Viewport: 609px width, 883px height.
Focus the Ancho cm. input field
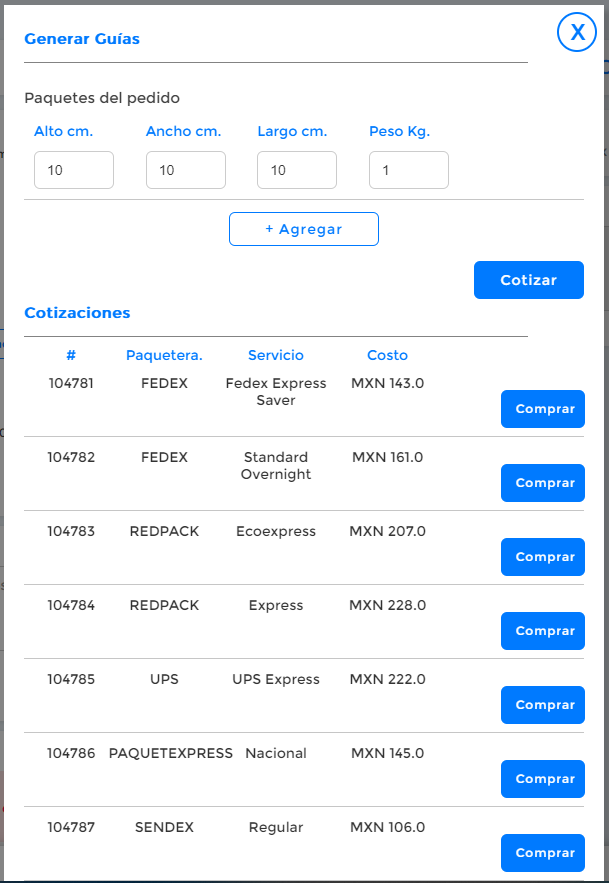(x=186, y=170)
